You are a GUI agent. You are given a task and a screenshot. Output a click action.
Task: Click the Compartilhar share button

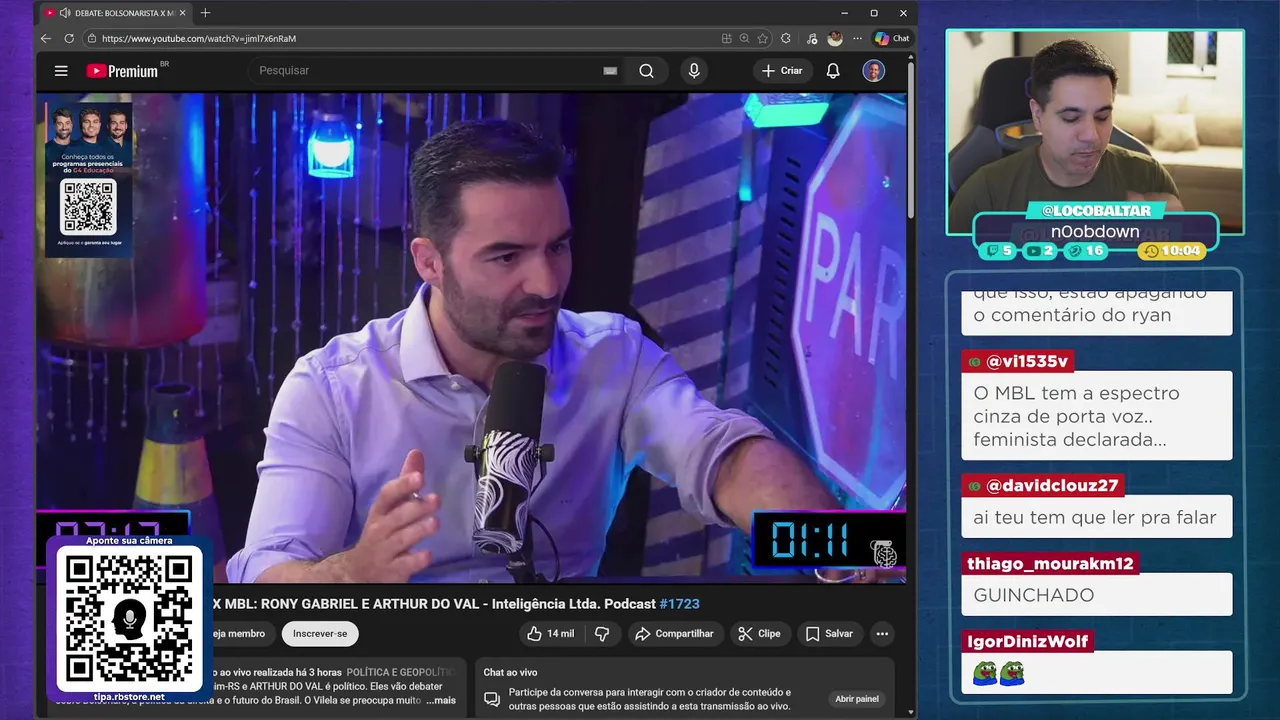pyautogui.click(x=675, y=634)
